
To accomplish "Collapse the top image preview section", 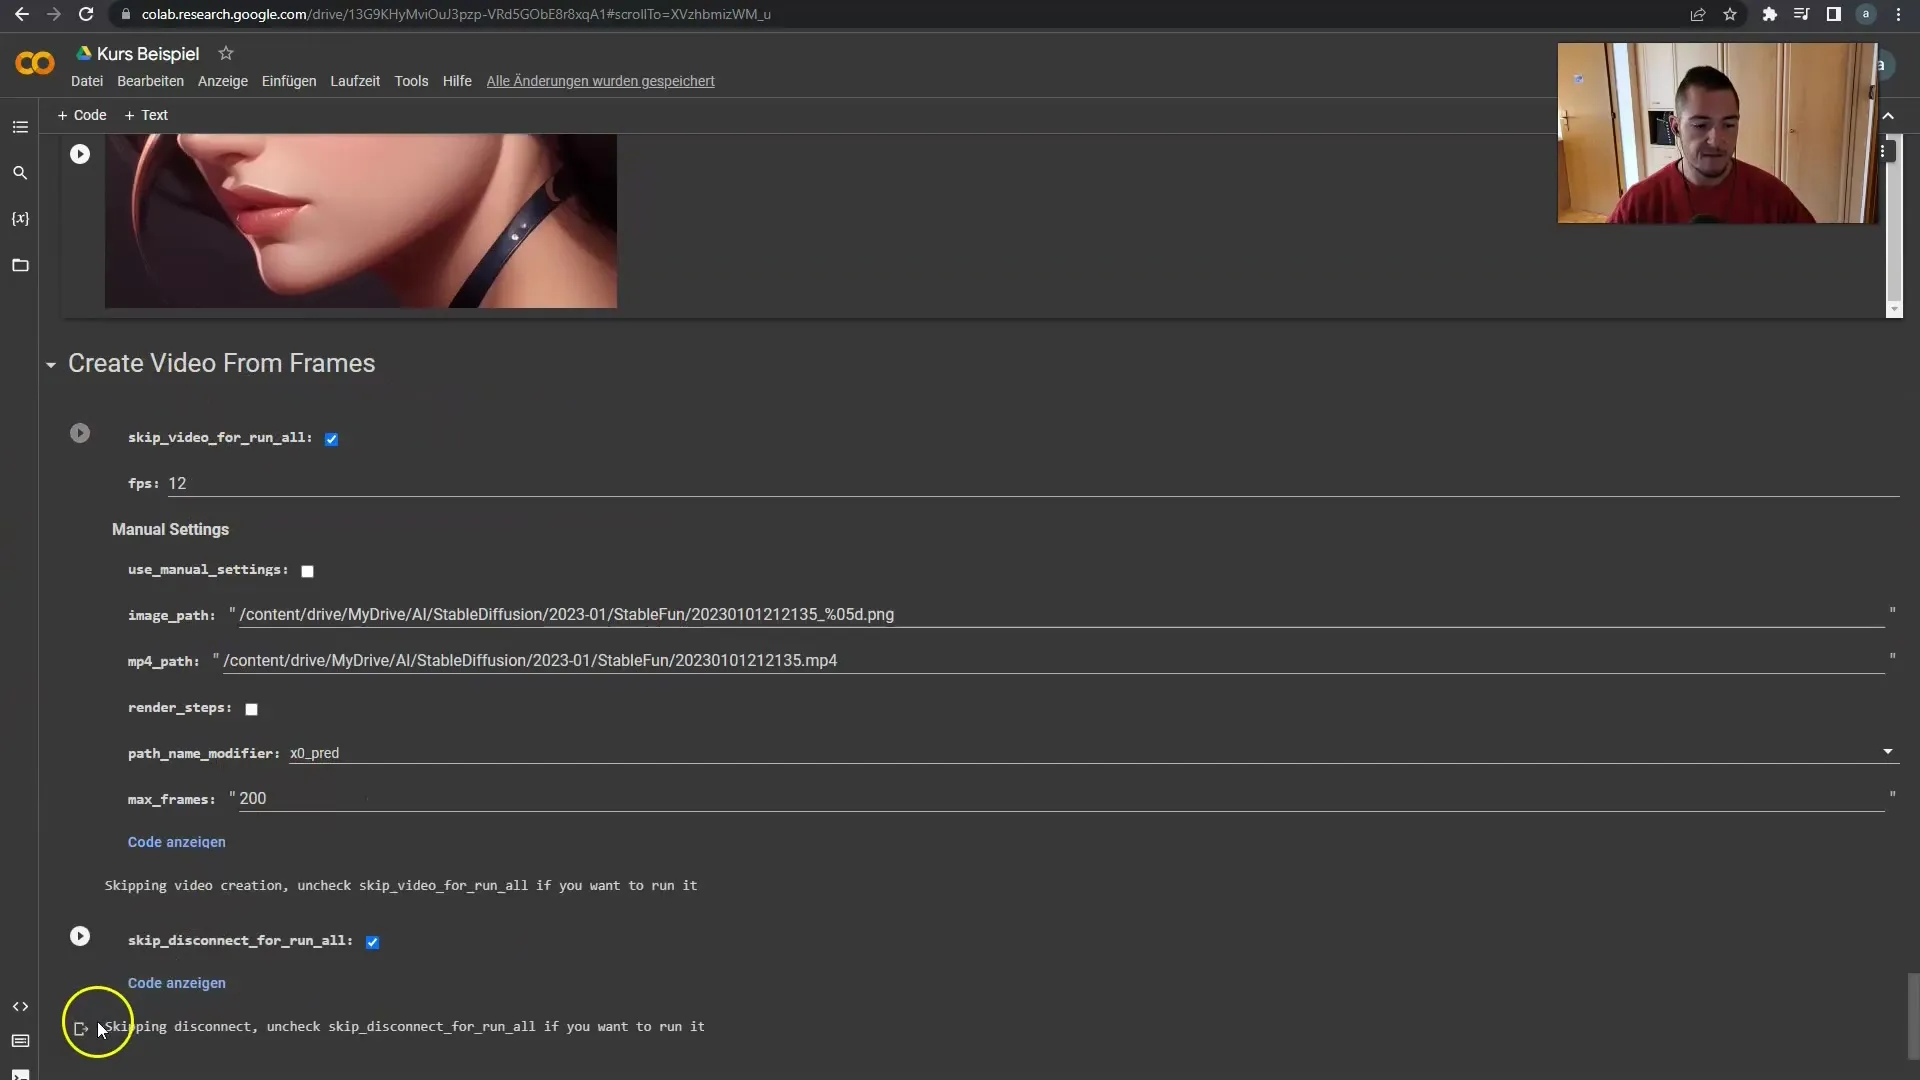I will pos(79,154).
